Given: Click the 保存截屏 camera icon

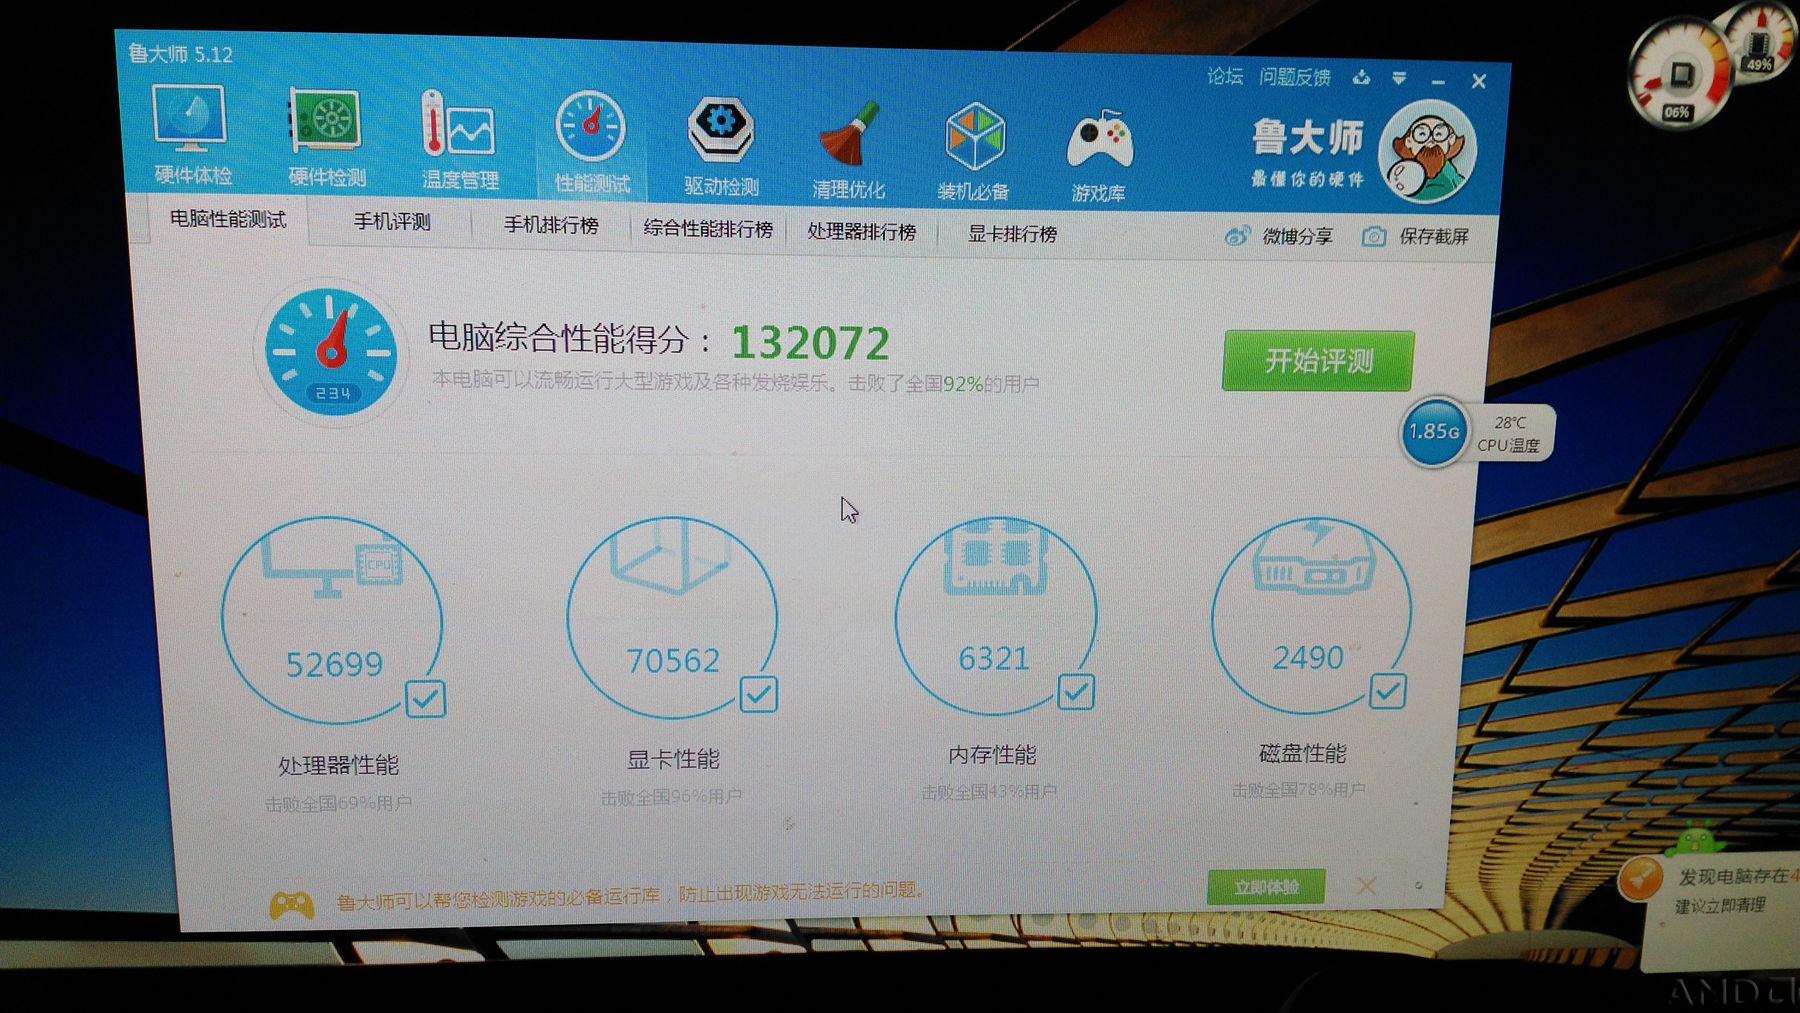Looking at the screenshot, I should (x=1374, y=236).
